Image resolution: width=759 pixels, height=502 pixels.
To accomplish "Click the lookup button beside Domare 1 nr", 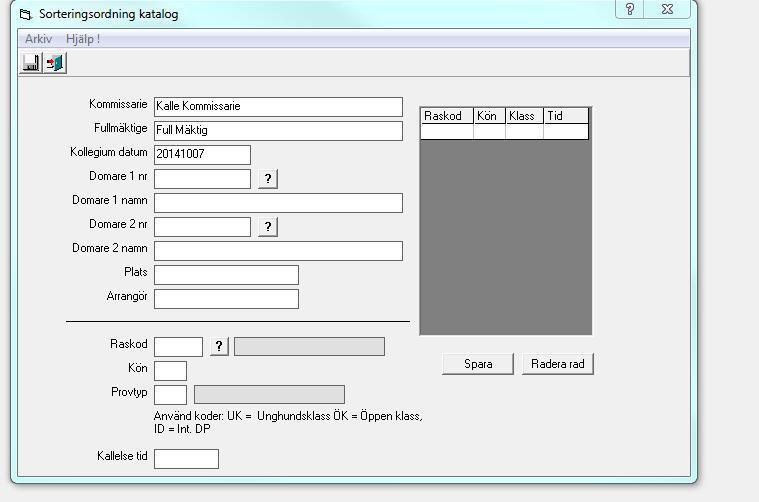I will [x=268, y=179].
